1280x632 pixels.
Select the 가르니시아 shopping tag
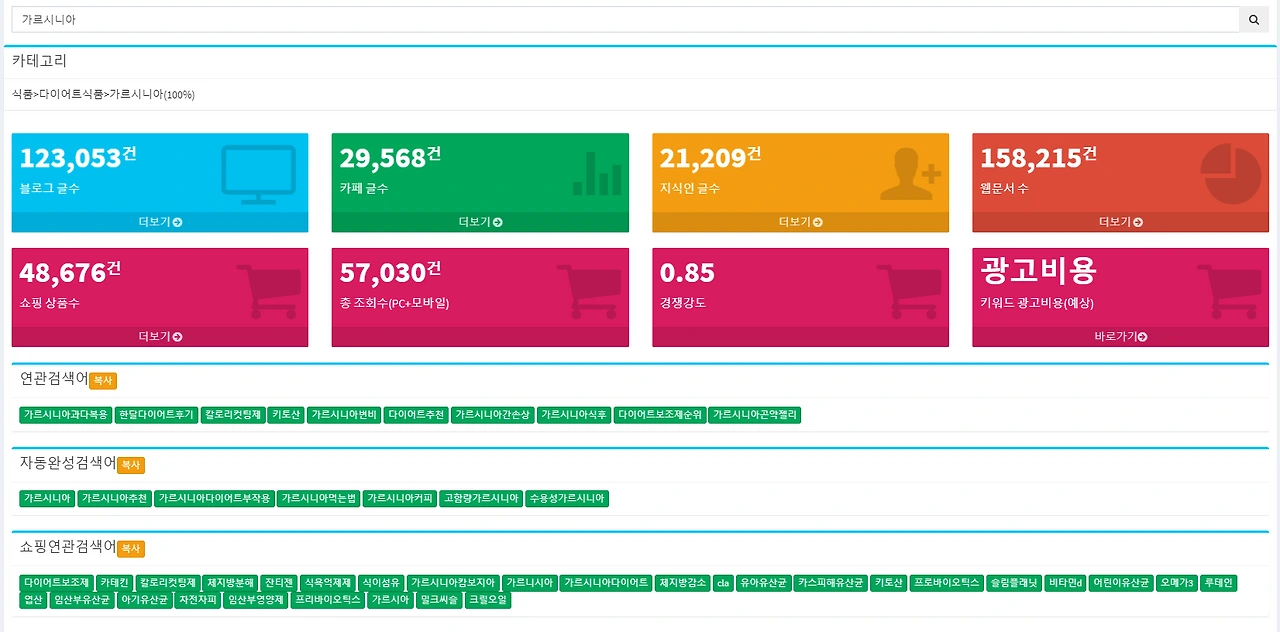pyautogui.click(x=529, y=582)
